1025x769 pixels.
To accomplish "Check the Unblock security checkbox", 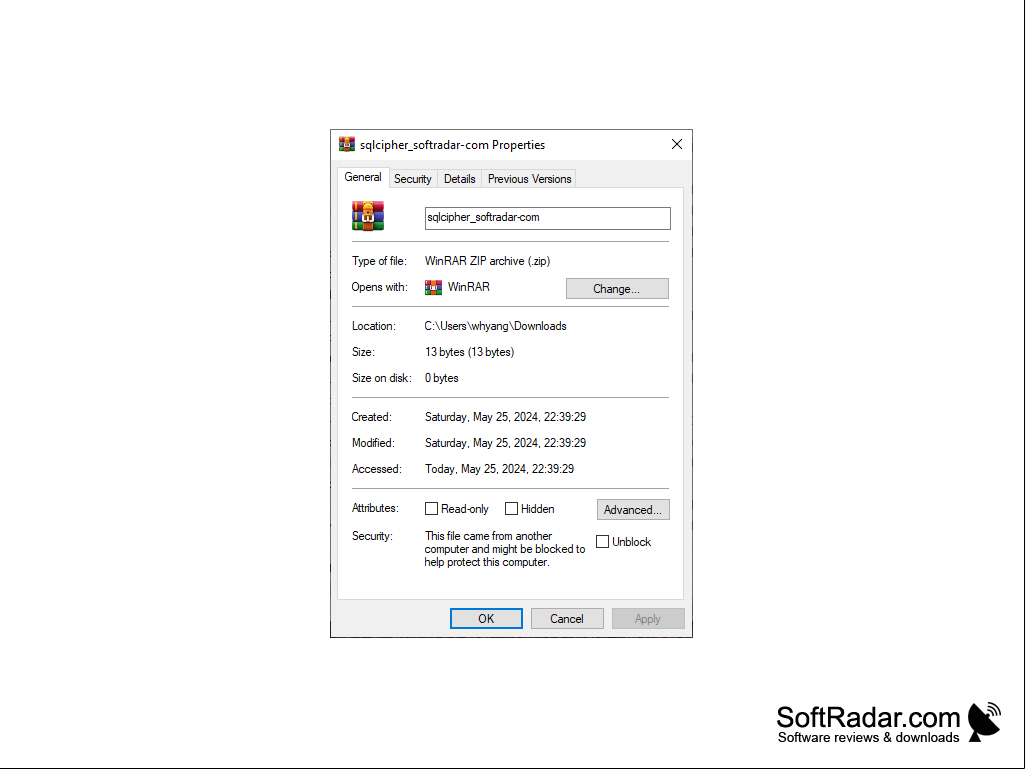I will coord(603,541).
